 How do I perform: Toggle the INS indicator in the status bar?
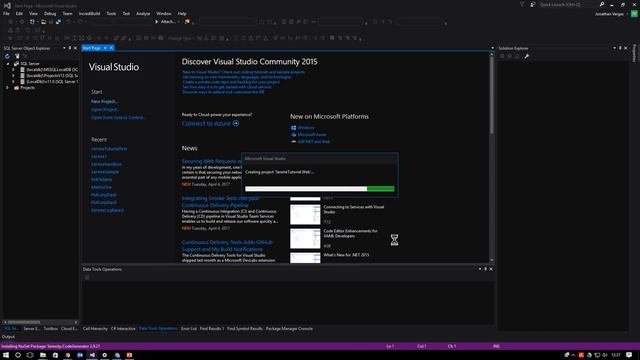click(x=496, y=346)
